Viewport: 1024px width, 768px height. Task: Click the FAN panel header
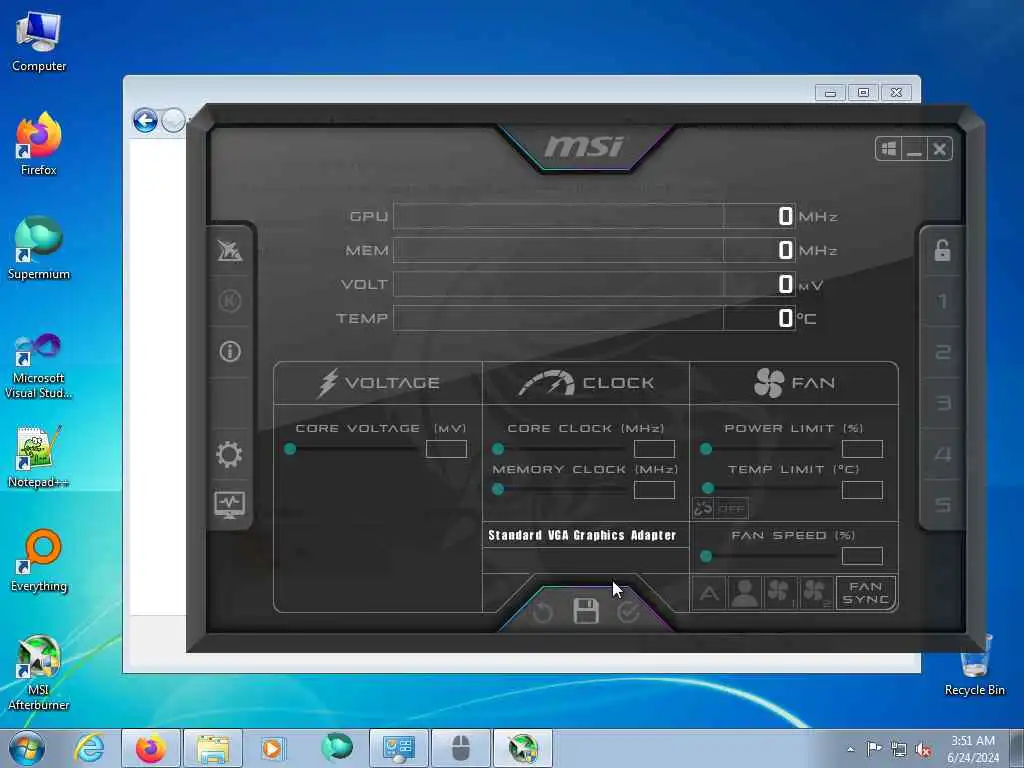coord(794,383)
